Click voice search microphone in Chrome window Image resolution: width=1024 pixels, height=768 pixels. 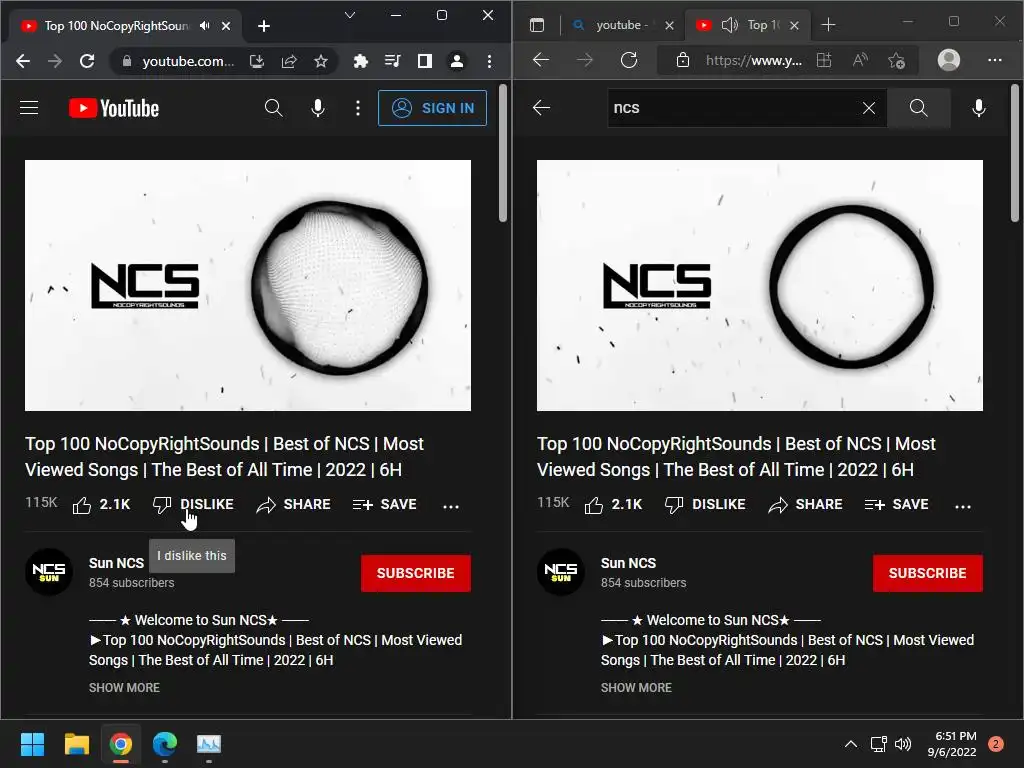pos(317,108)
